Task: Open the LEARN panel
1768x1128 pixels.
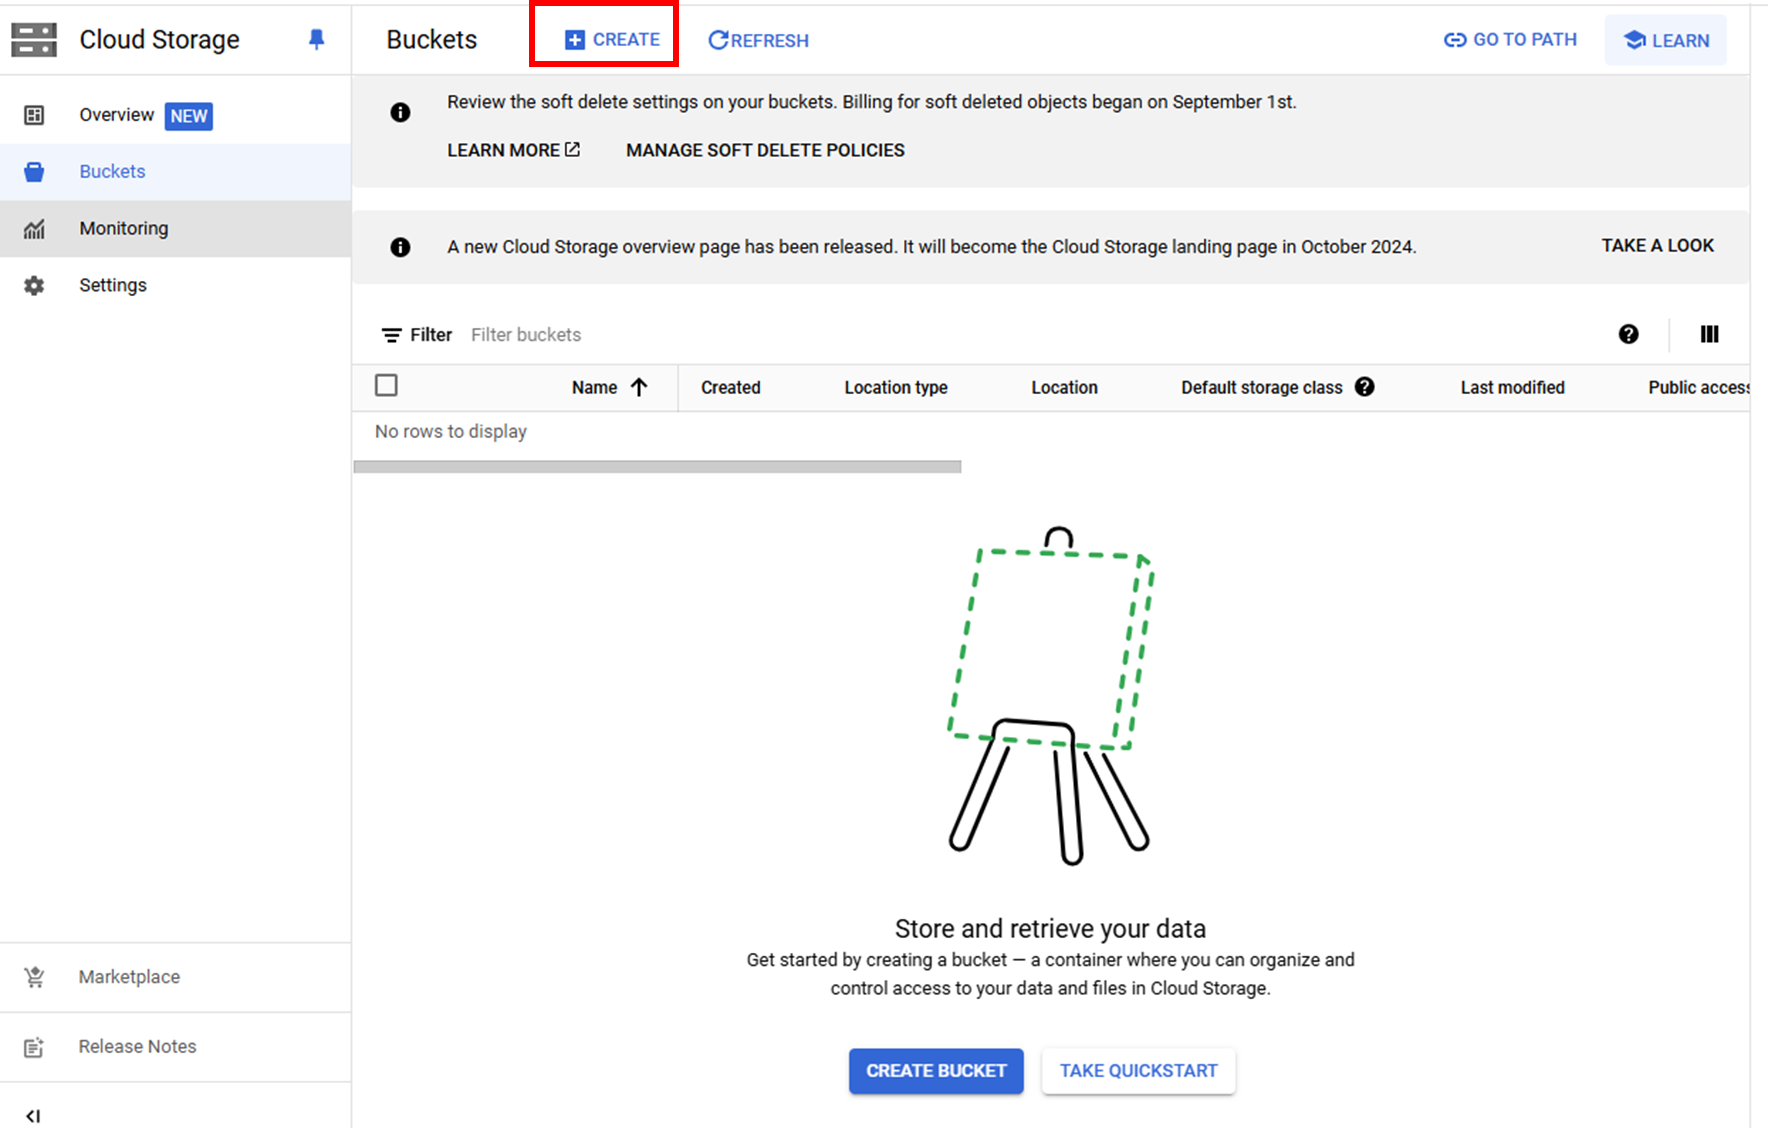Action: coord(1666,40)
